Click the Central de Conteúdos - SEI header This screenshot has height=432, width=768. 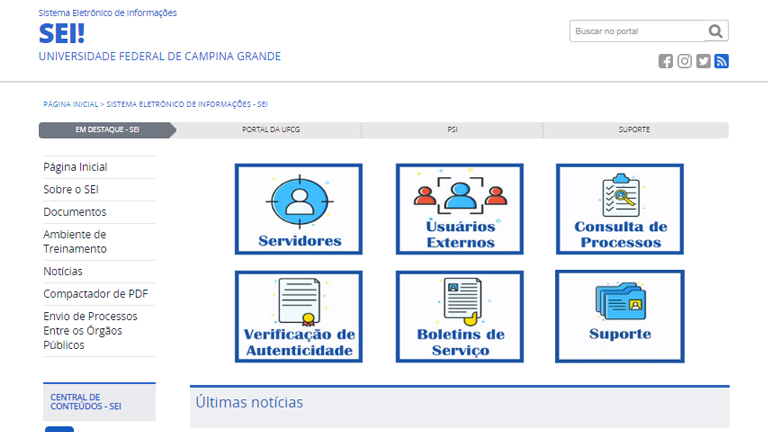click(99, 402)
